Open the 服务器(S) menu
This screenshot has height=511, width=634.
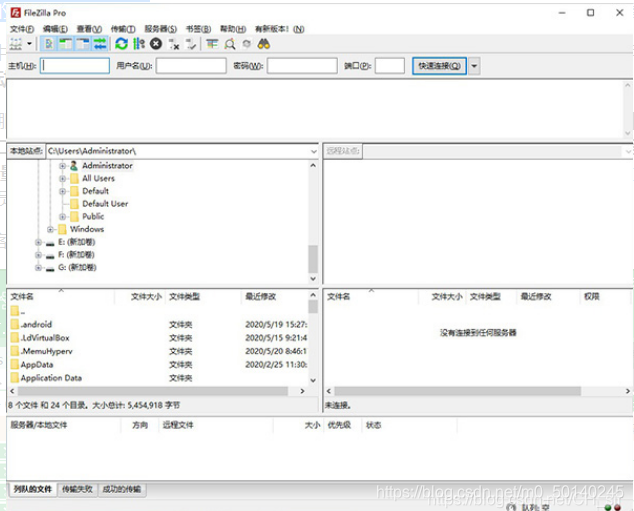[161, 29]
